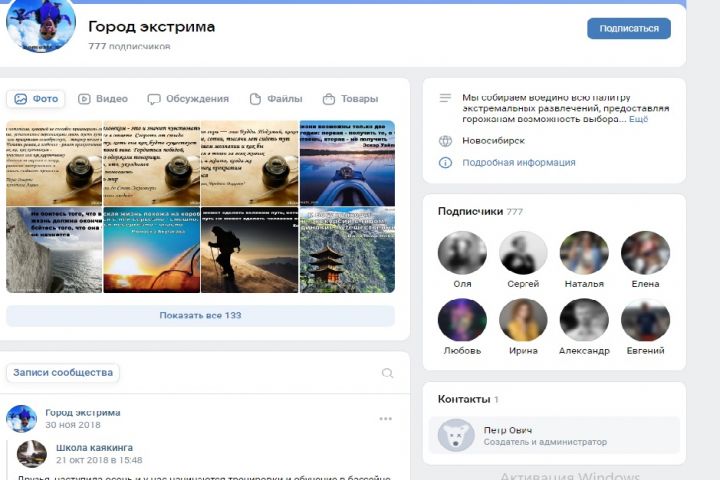Click the video play icon beside Видео
Screen dimensions: 720x480
(84, 99)
